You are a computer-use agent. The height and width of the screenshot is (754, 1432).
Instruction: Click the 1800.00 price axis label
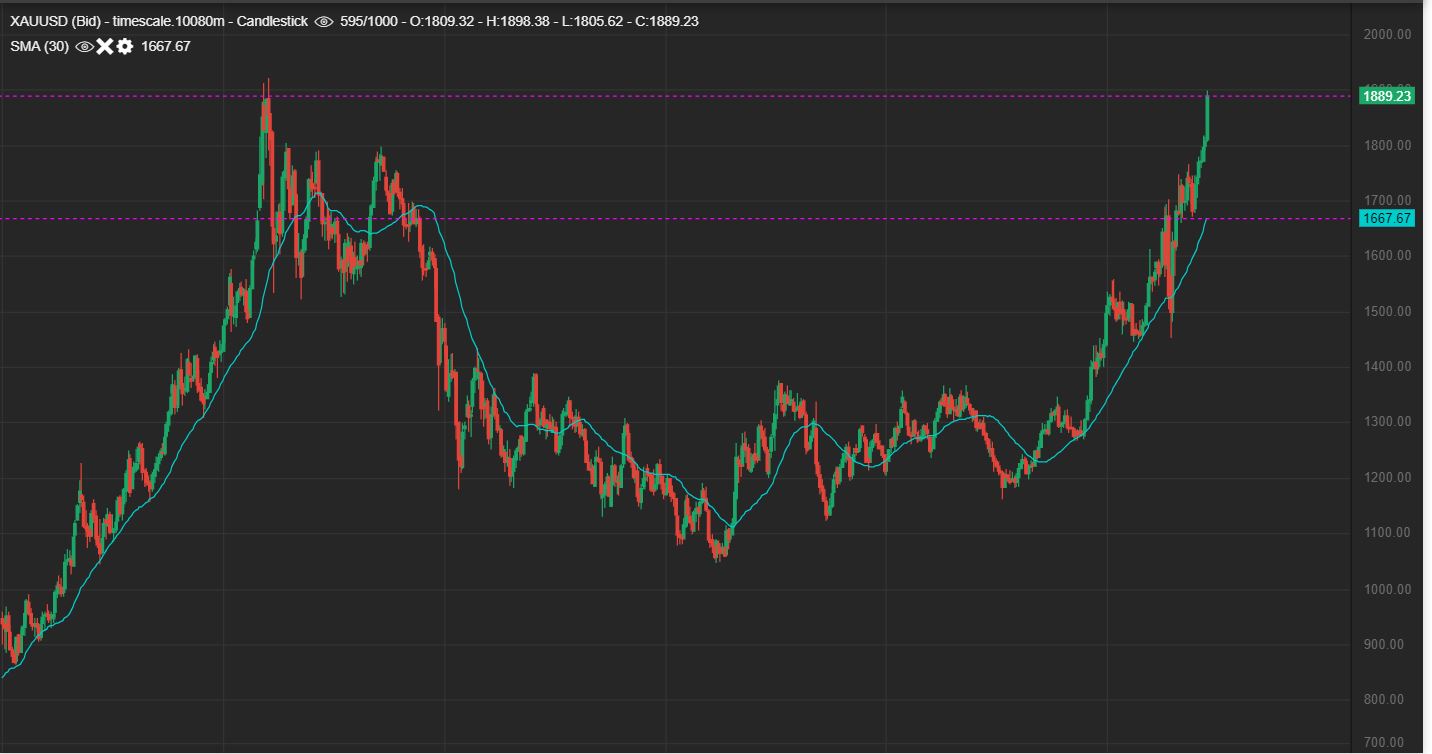(1387, 145)
